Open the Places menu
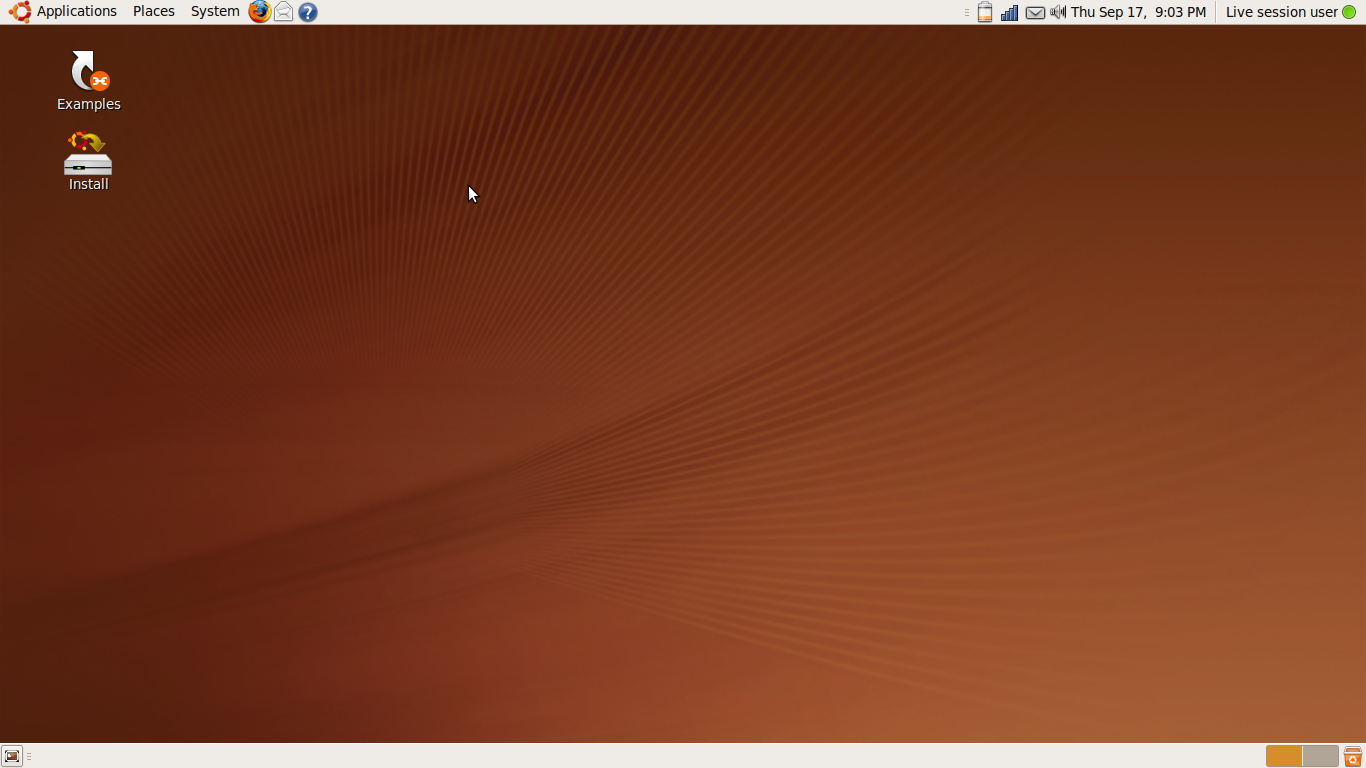This screenshot has width=1366, height=768. click(x=154, y=12)
